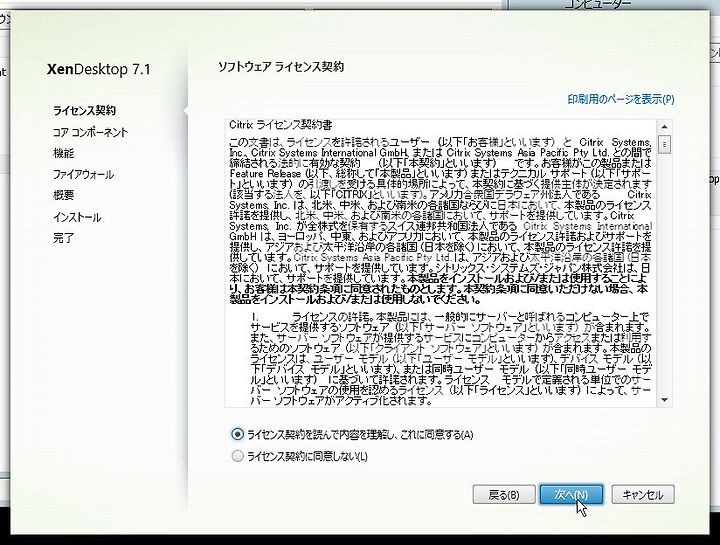Select 完了 step in sidebar
The height and width of the screenshot is (545, 720).
coord(63,238)
